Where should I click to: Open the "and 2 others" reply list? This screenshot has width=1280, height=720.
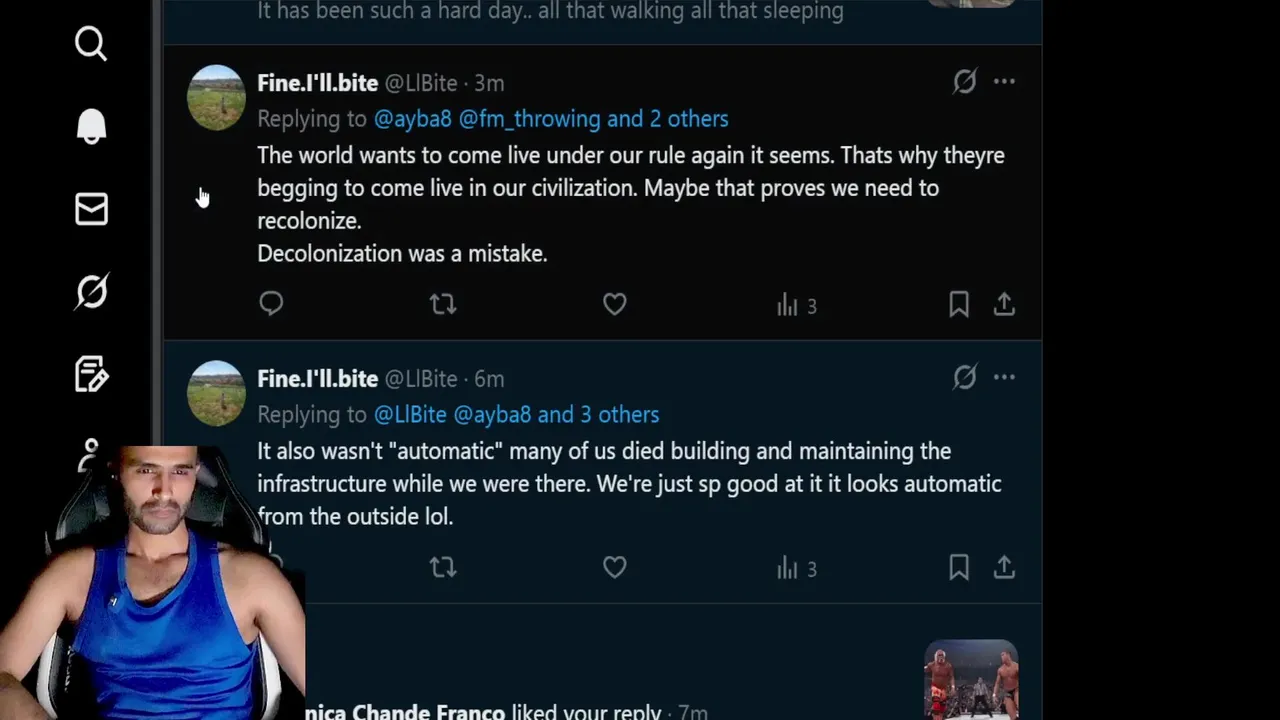(x=667, y=119)
